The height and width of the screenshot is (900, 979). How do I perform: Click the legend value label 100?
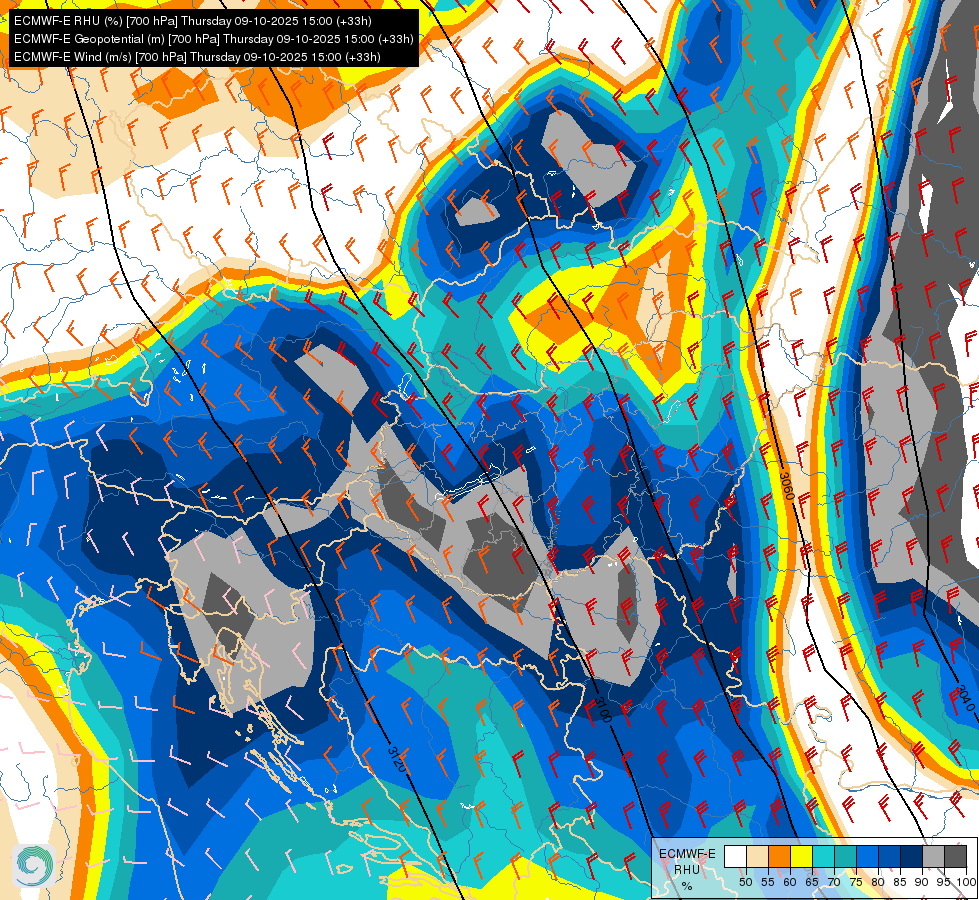966,882
